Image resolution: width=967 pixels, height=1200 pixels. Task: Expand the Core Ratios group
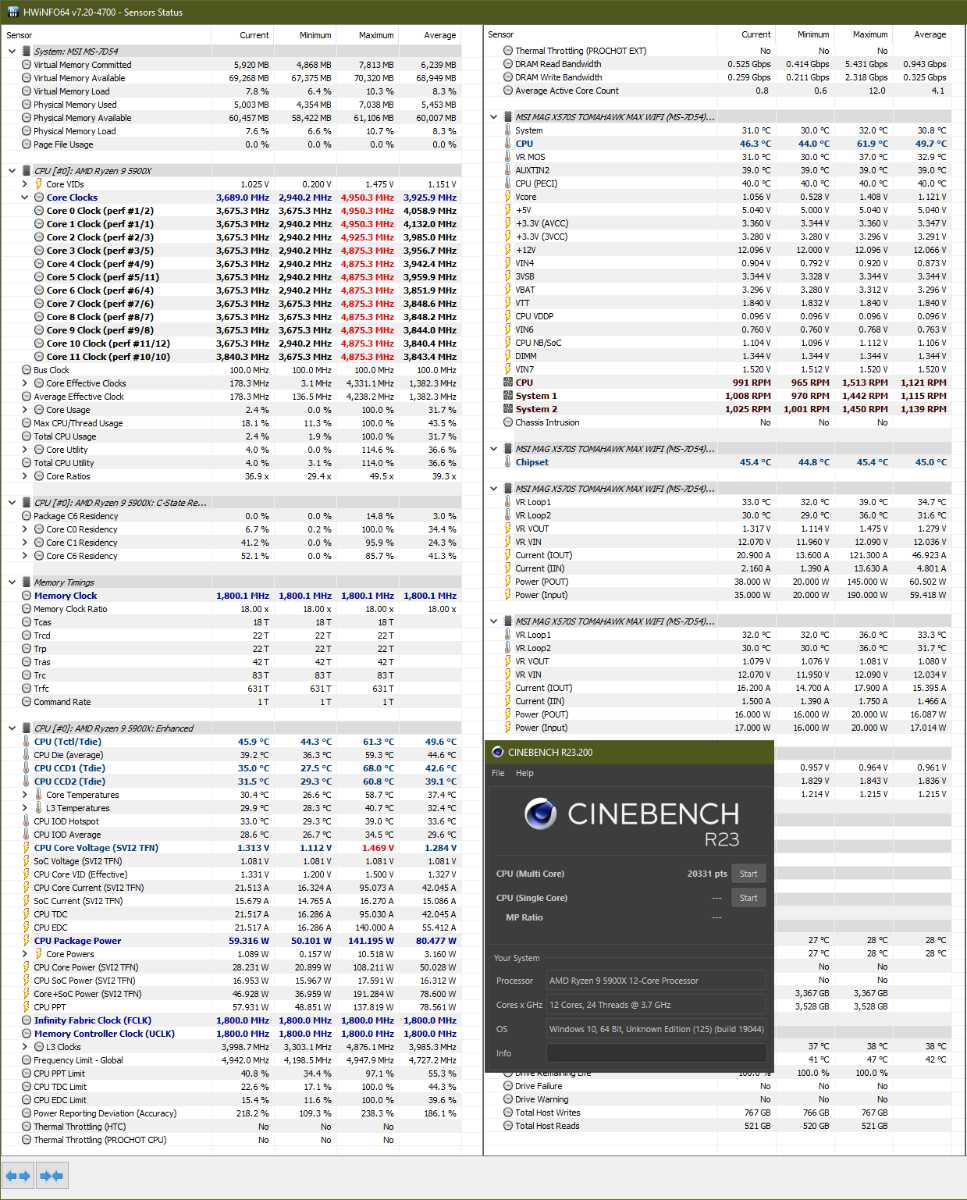click(25, 476)
